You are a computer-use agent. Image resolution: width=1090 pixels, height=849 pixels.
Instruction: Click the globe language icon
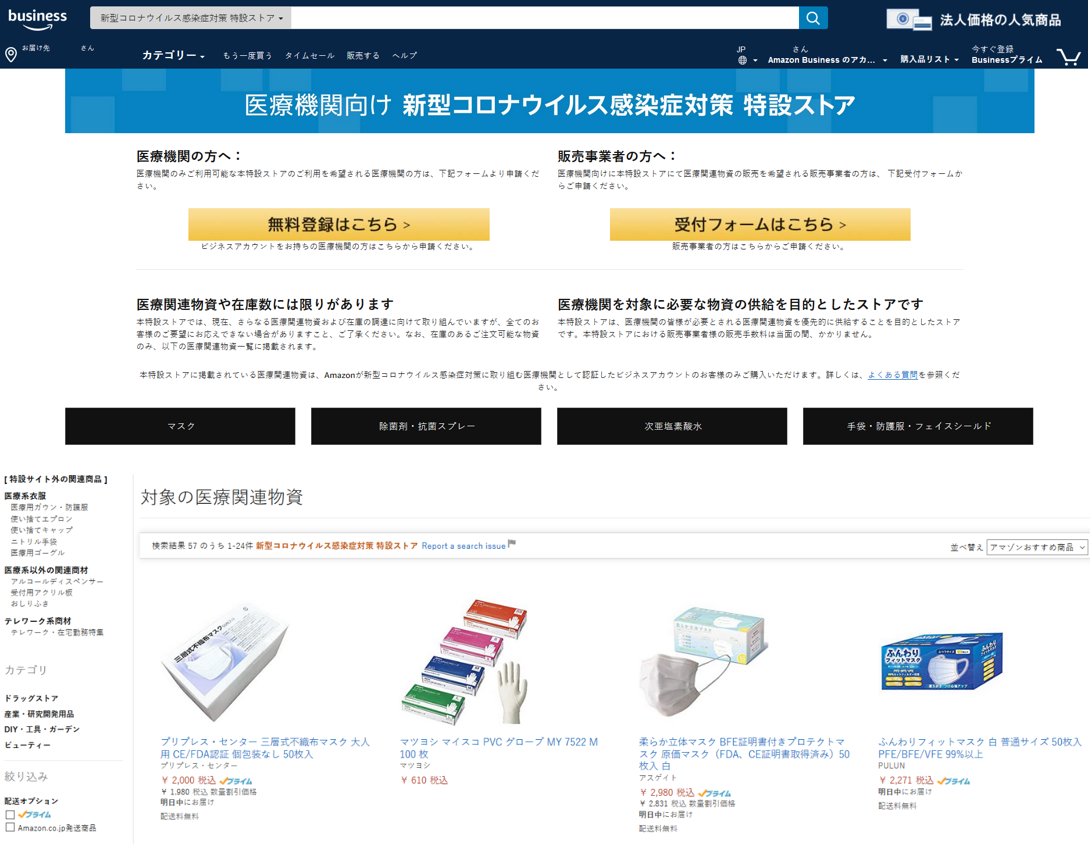pos(742,60)
